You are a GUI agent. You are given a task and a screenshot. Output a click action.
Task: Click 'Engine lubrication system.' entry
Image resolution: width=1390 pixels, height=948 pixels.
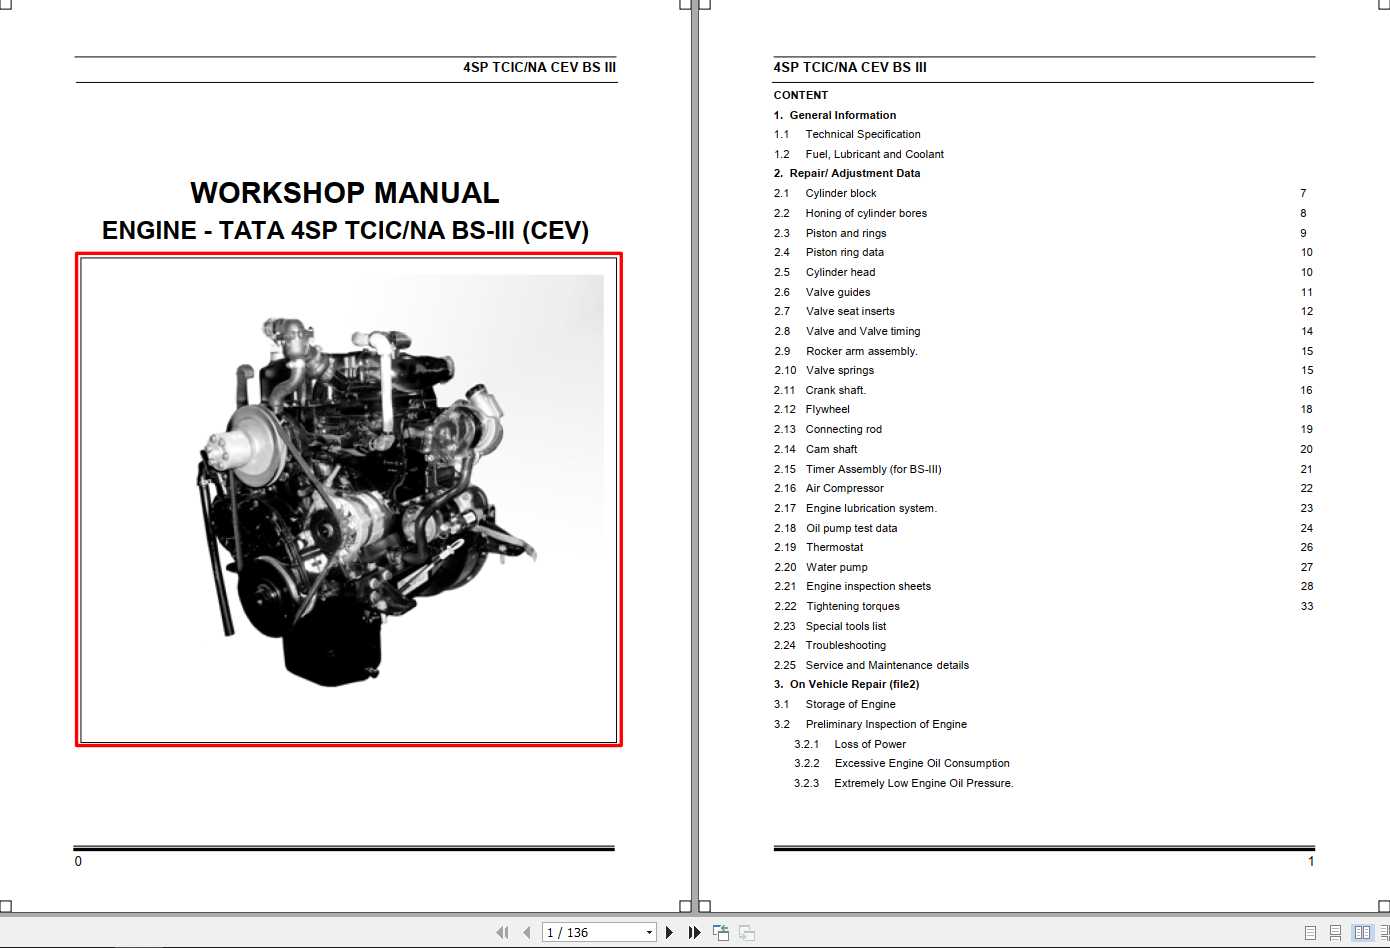coord(872,508)
